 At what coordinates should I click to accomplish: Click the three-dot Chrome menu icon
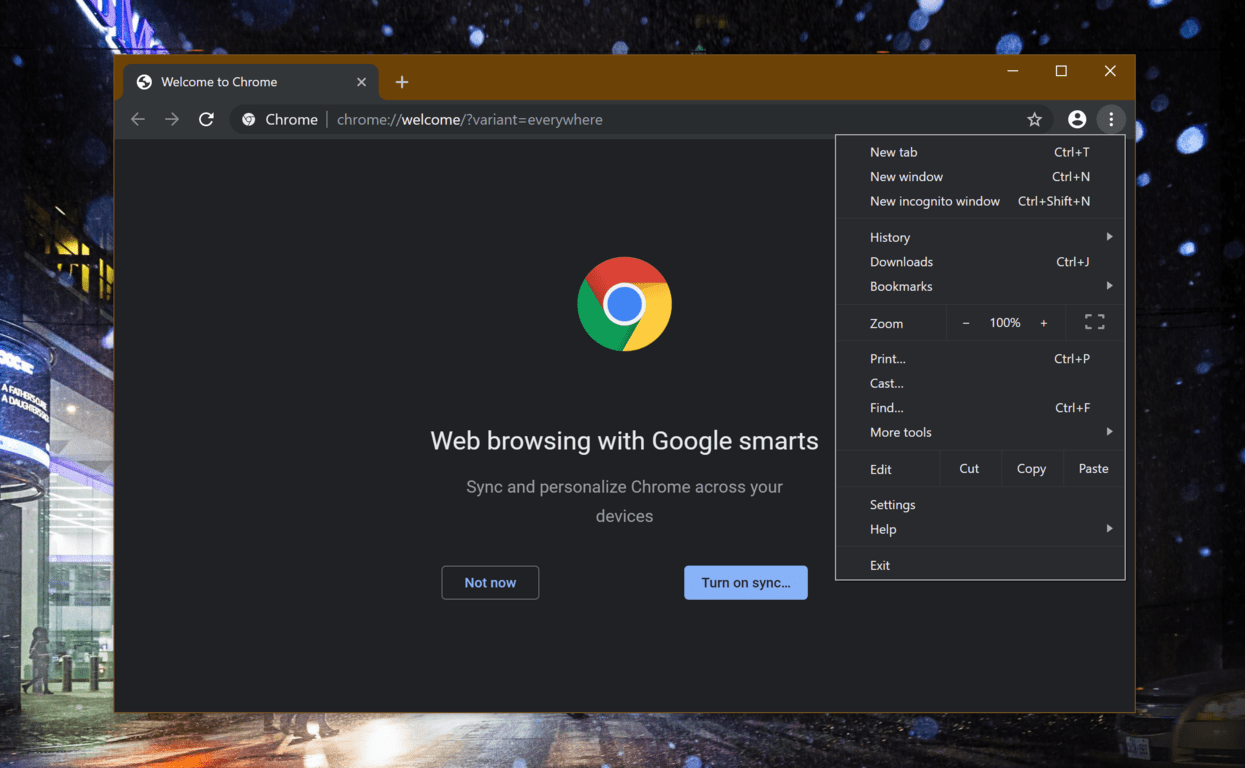pos(1111,120)
